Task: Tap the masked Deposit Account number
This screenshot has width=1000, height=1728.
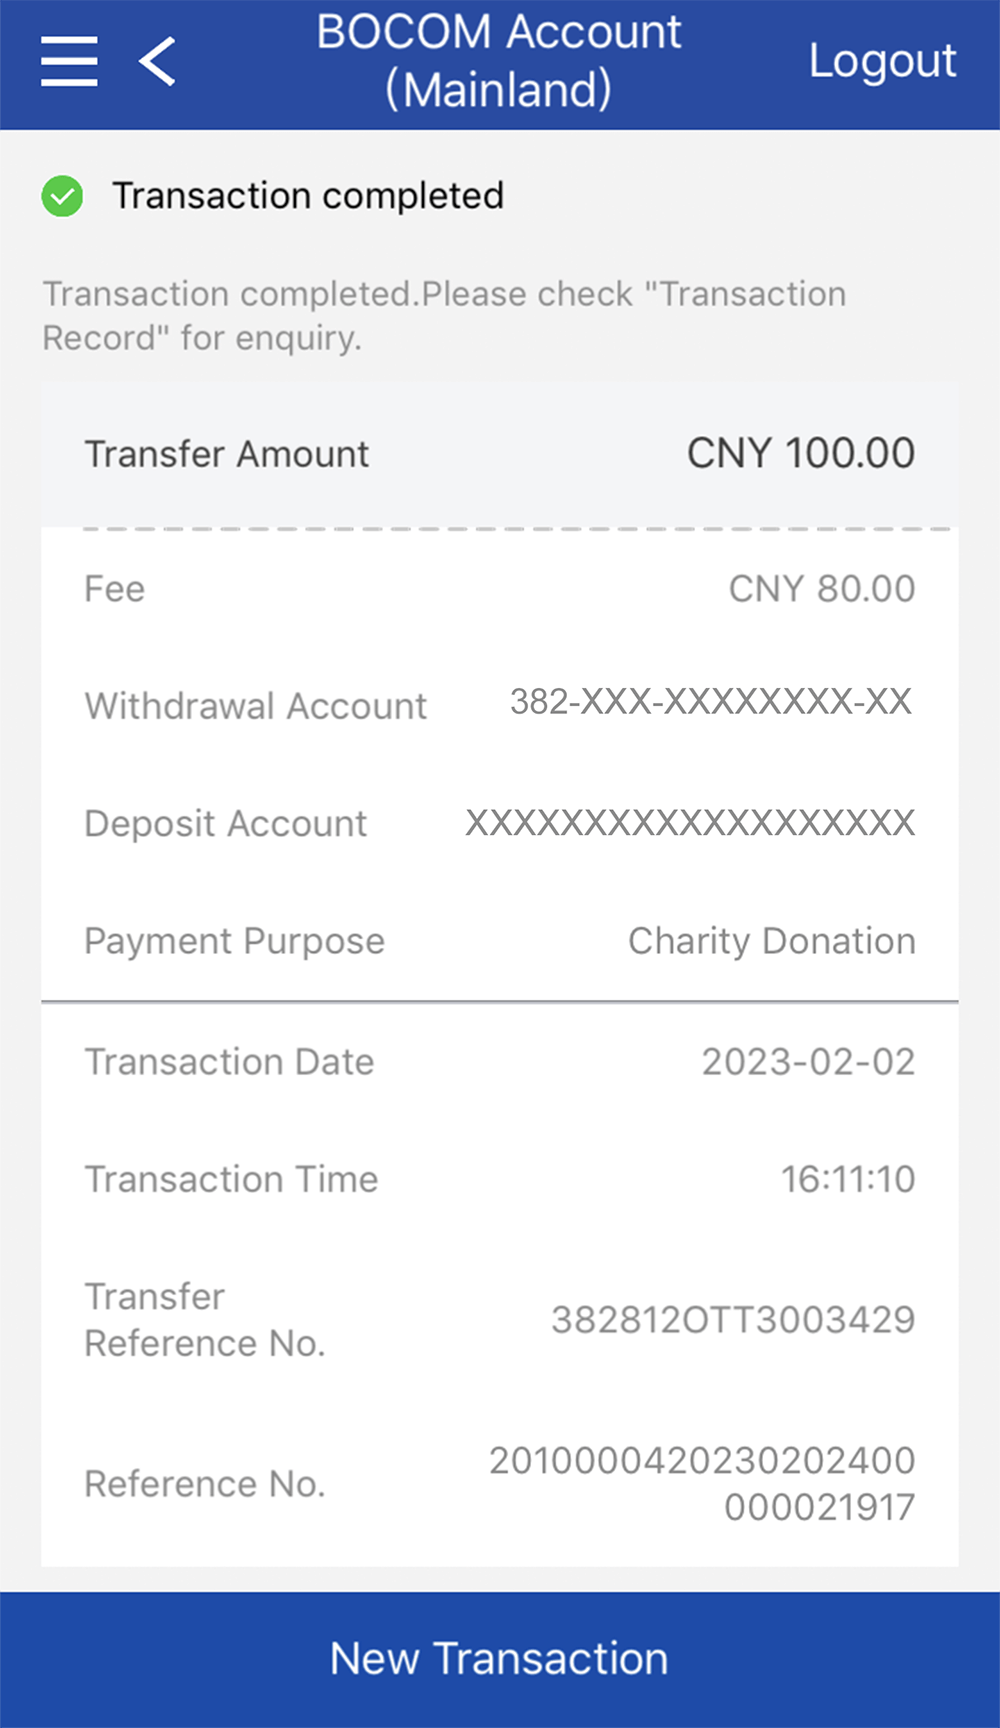Action: 690,823
